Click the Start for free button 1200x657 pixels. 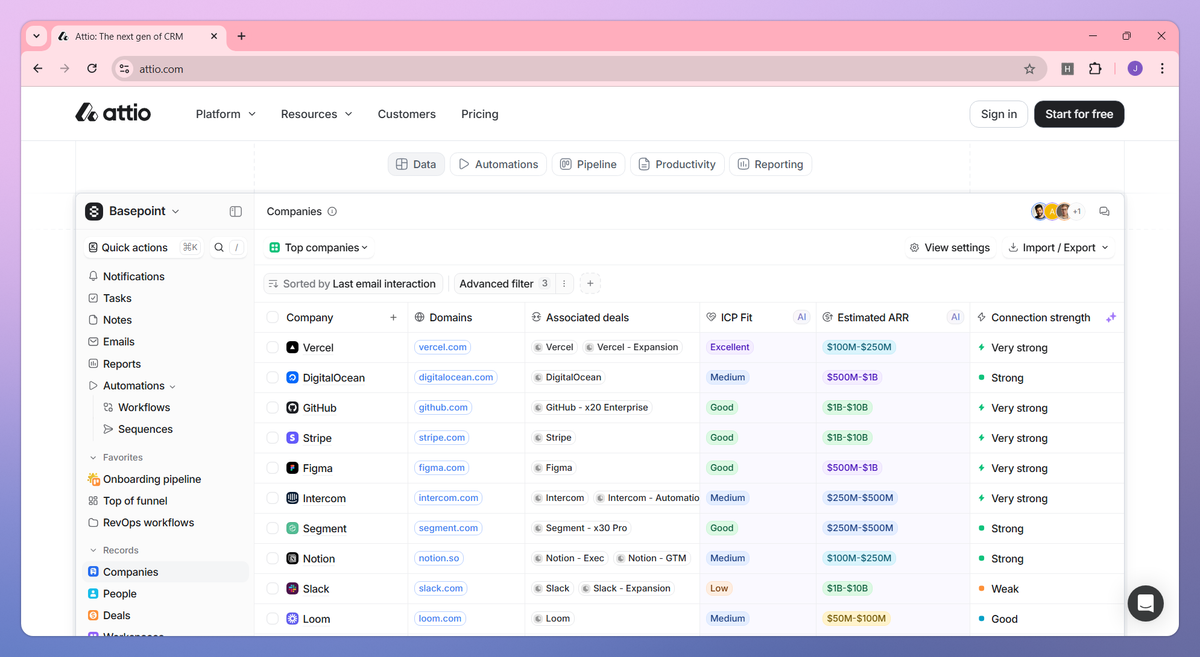(1079, 114)
